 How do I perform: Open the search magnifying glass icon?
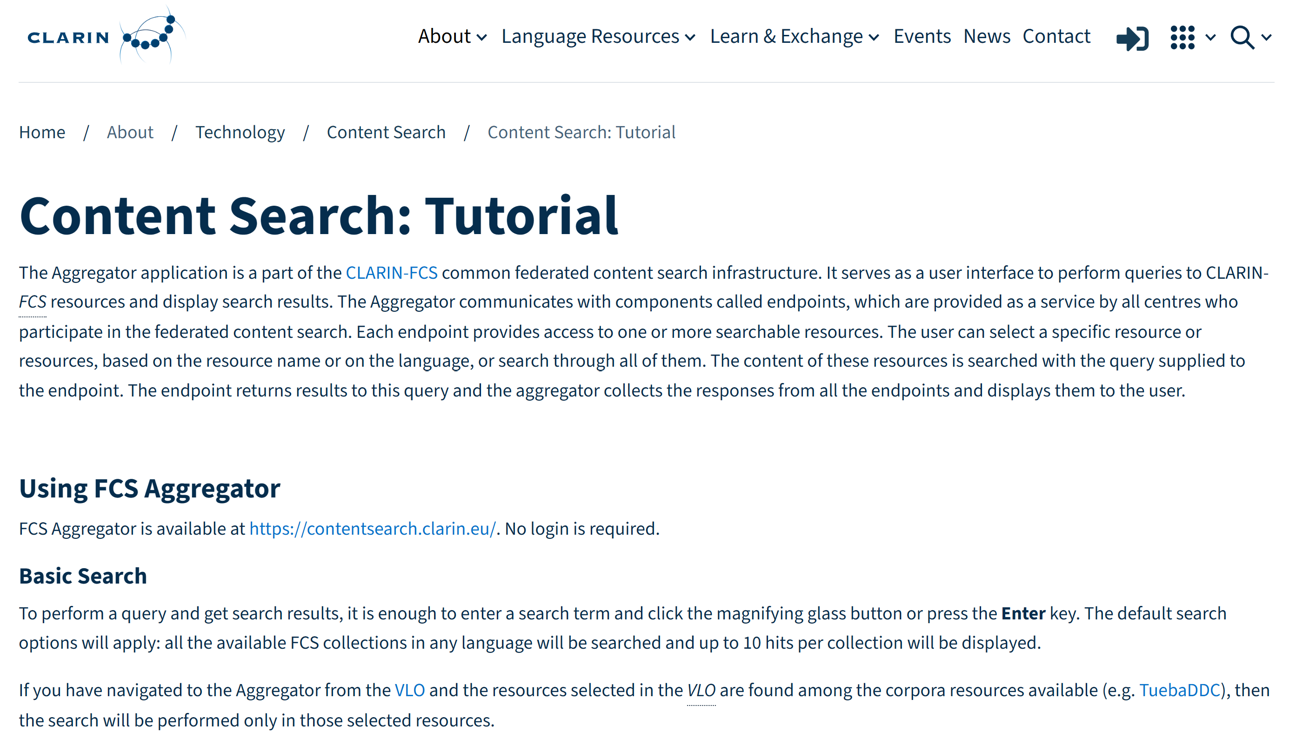coord(1242,37)
